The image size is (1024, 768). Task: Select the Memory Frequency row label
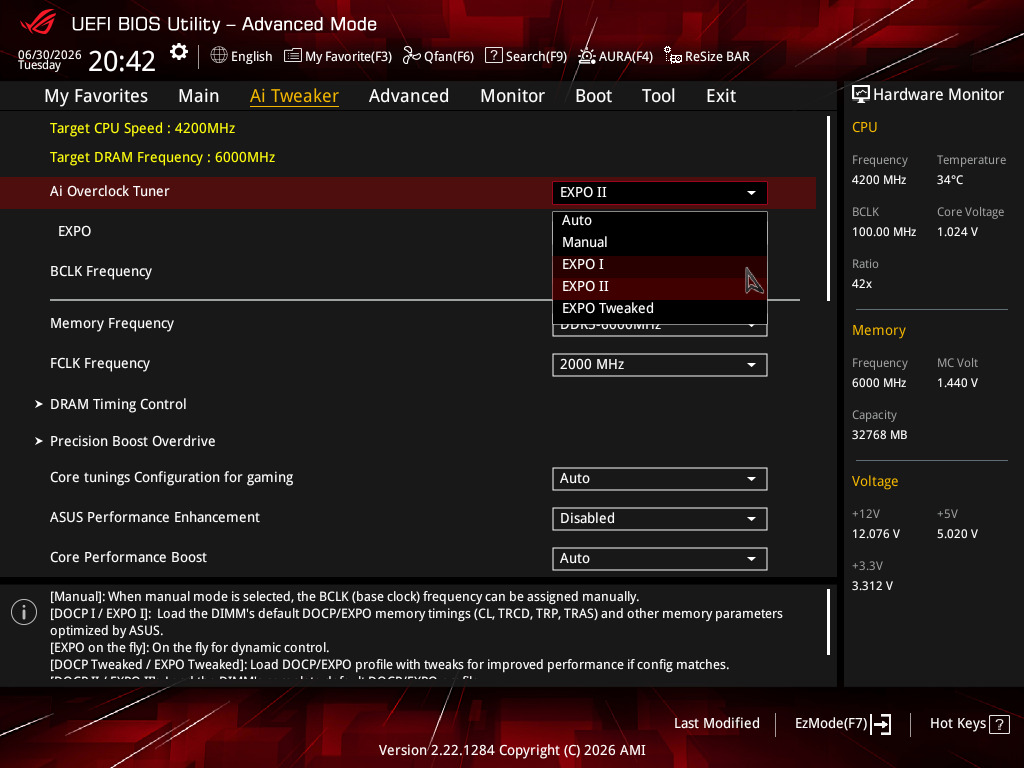pyautogui.click(x=112, y=323)
